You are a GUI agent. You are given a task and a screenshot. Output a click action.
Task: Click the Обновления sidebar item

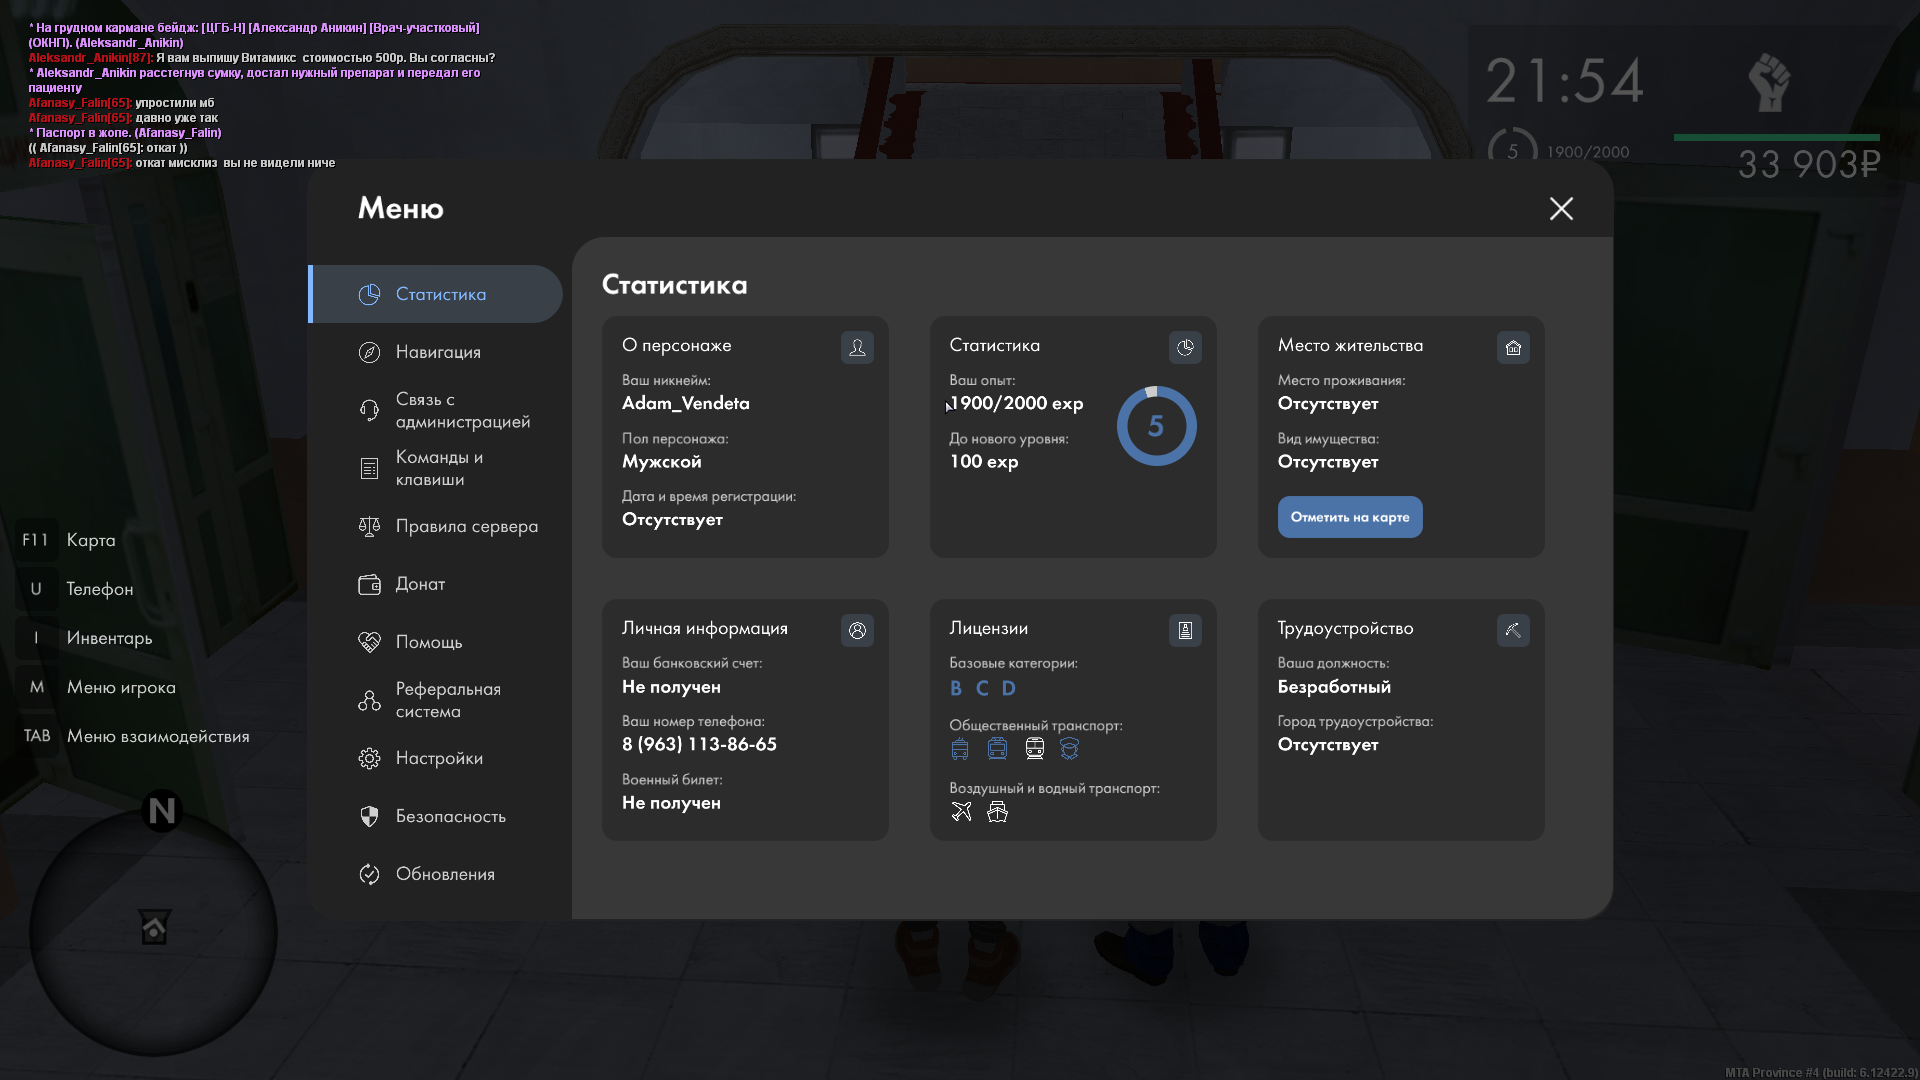(x=445, y=874)
